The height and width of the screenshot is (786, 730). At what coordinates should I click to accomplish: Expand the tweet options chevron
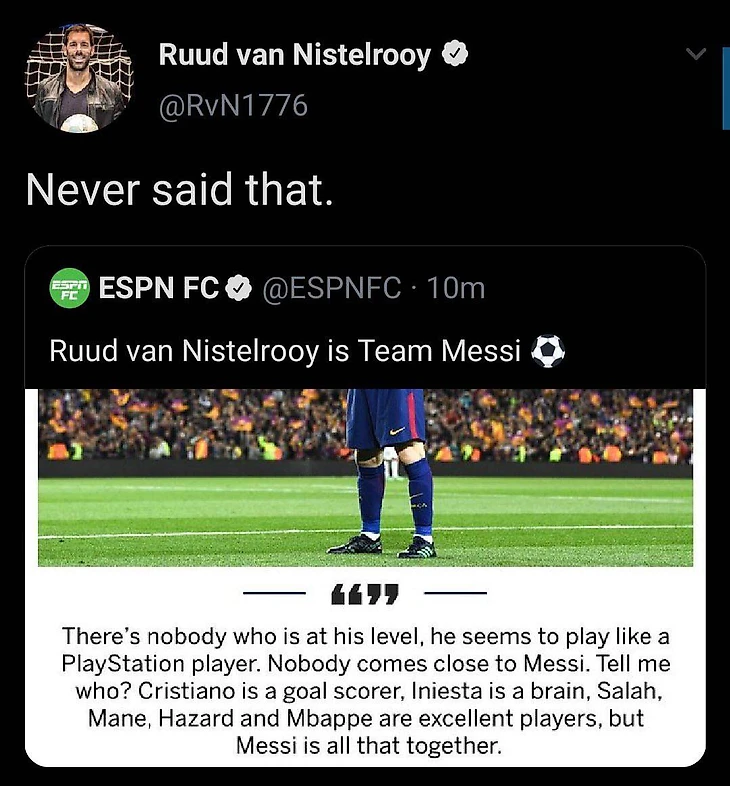tap(696, 53)
